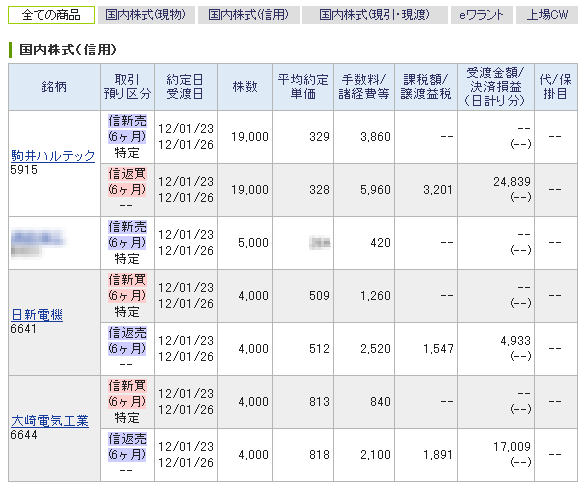
Task: Click 信返売 label in 日新電機 row
Action: (x=127, y=333)
